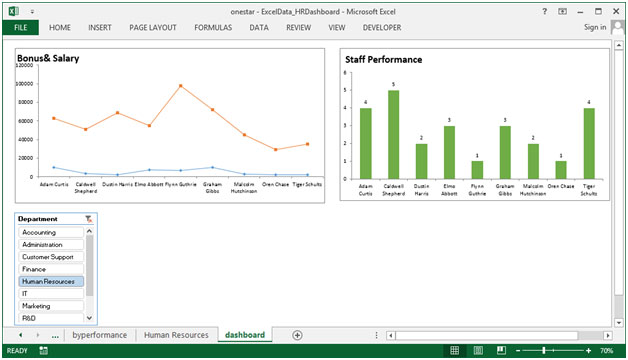Switch to Page Layout view
628x360 pixels.
(x=478, y=350)
